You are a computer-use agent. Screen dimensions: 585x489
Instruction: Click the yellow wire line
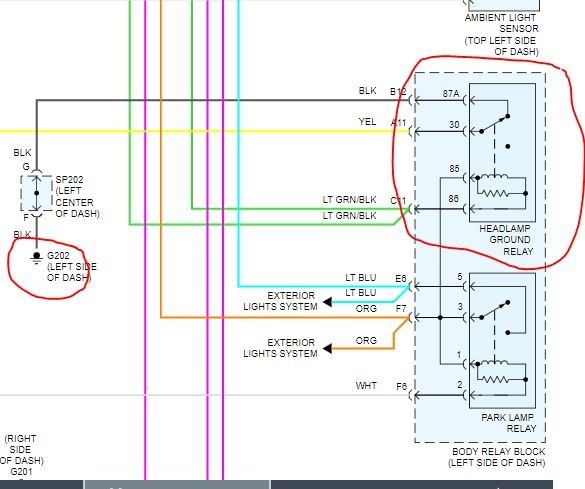tap(204, 131)
